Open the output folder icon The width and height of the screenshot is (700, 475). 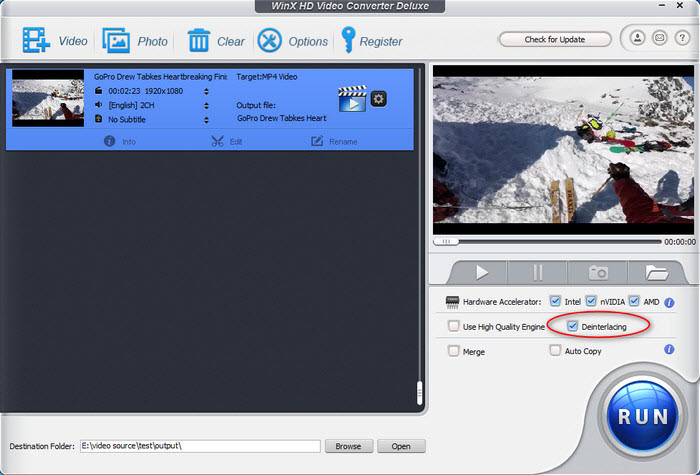[656, 272]
